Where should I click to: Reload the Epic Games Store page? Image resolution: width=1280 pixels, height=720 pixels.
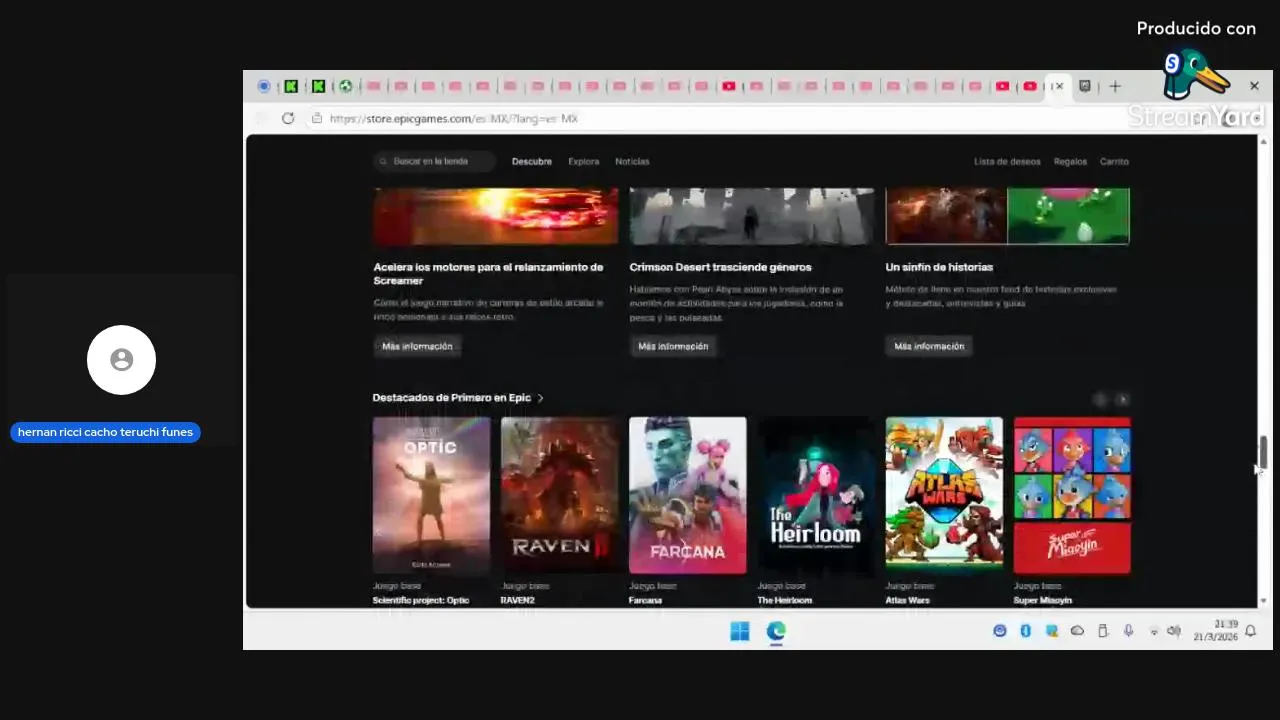[288, 118]
